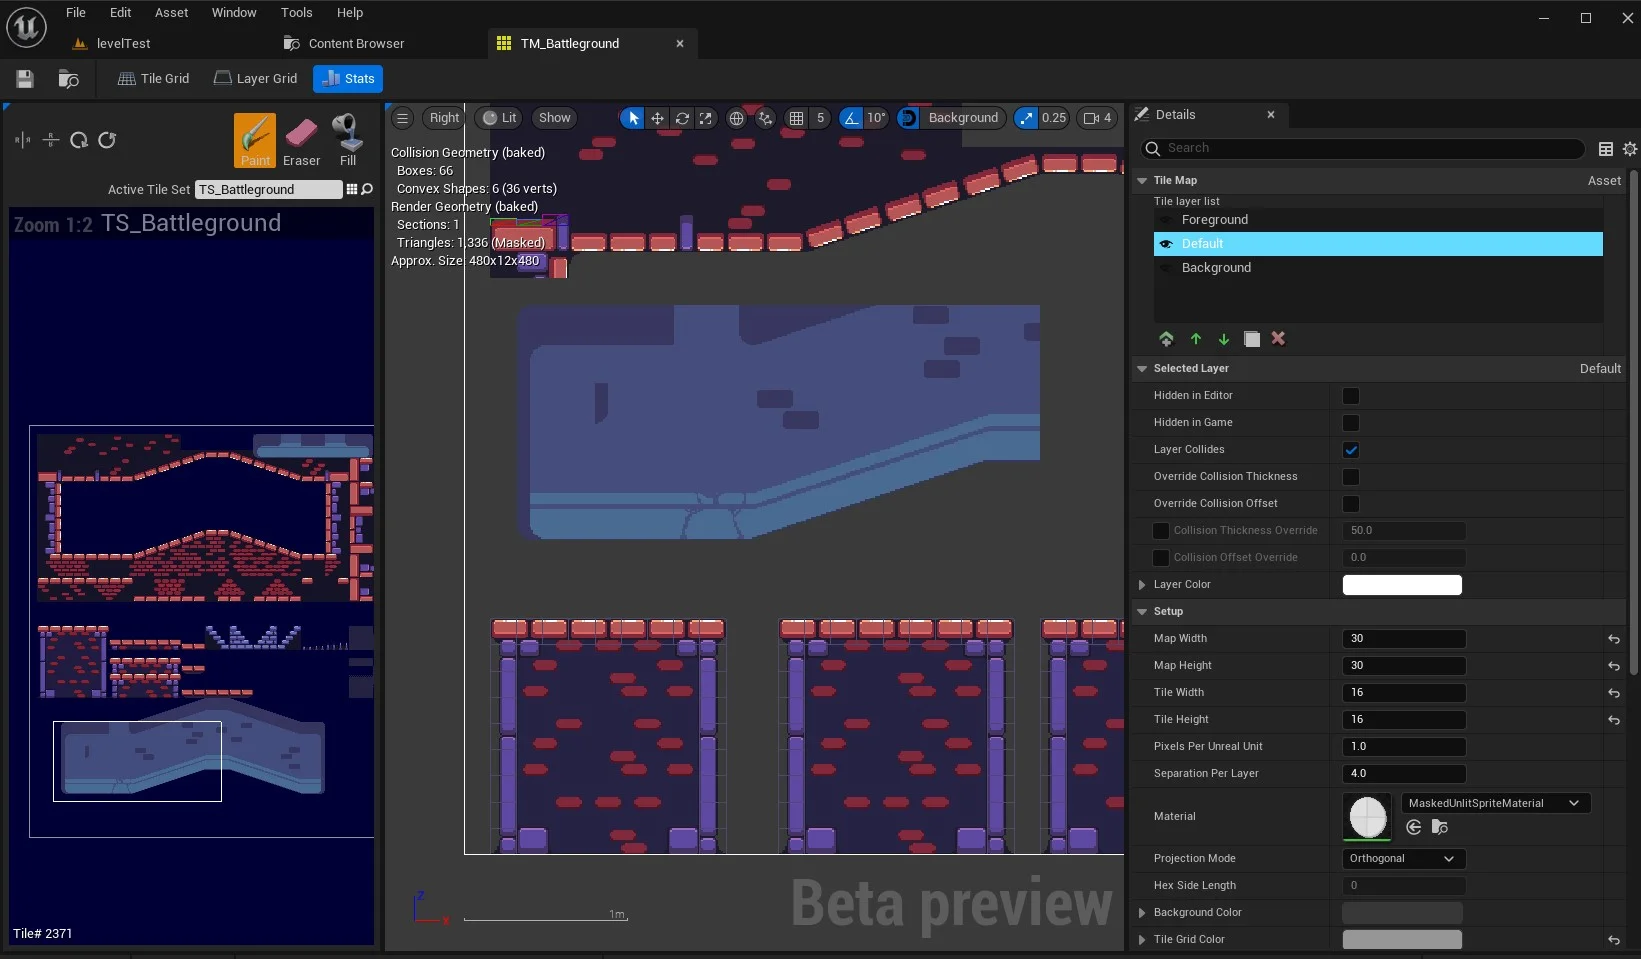Open the Asset menu

[x=171, y=13]
